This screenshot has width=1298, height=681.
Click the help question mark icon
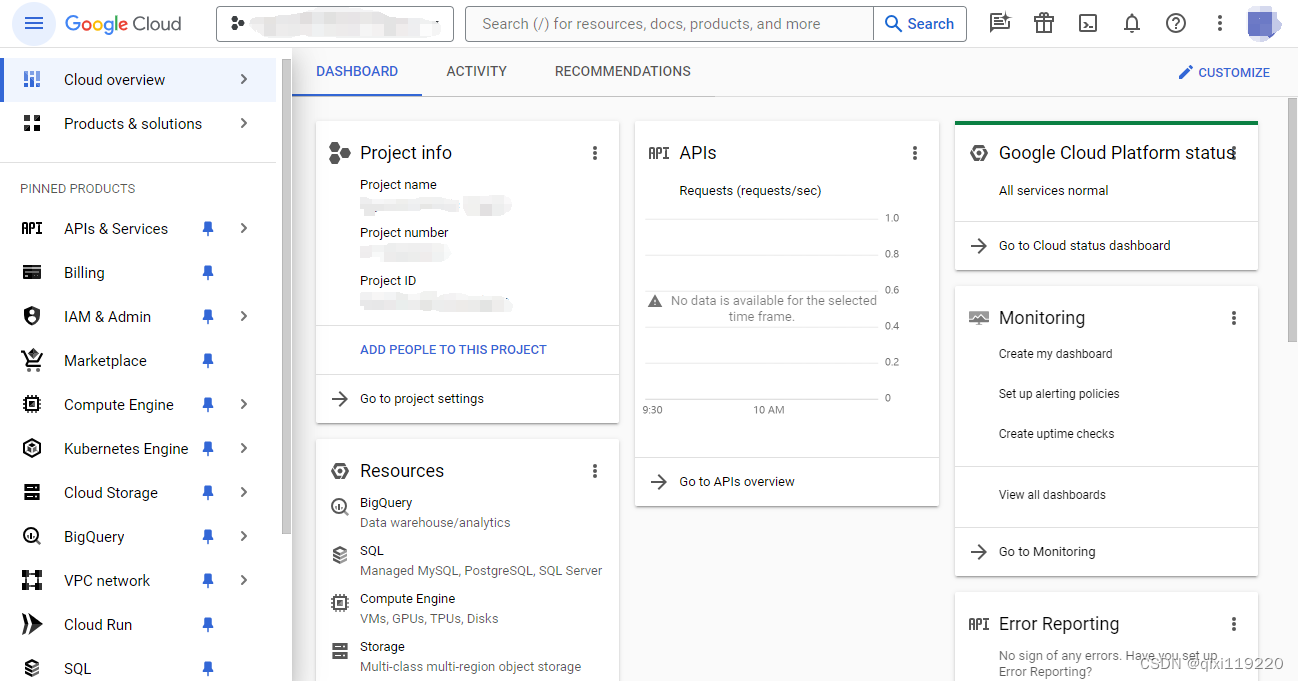point(1176,24)
